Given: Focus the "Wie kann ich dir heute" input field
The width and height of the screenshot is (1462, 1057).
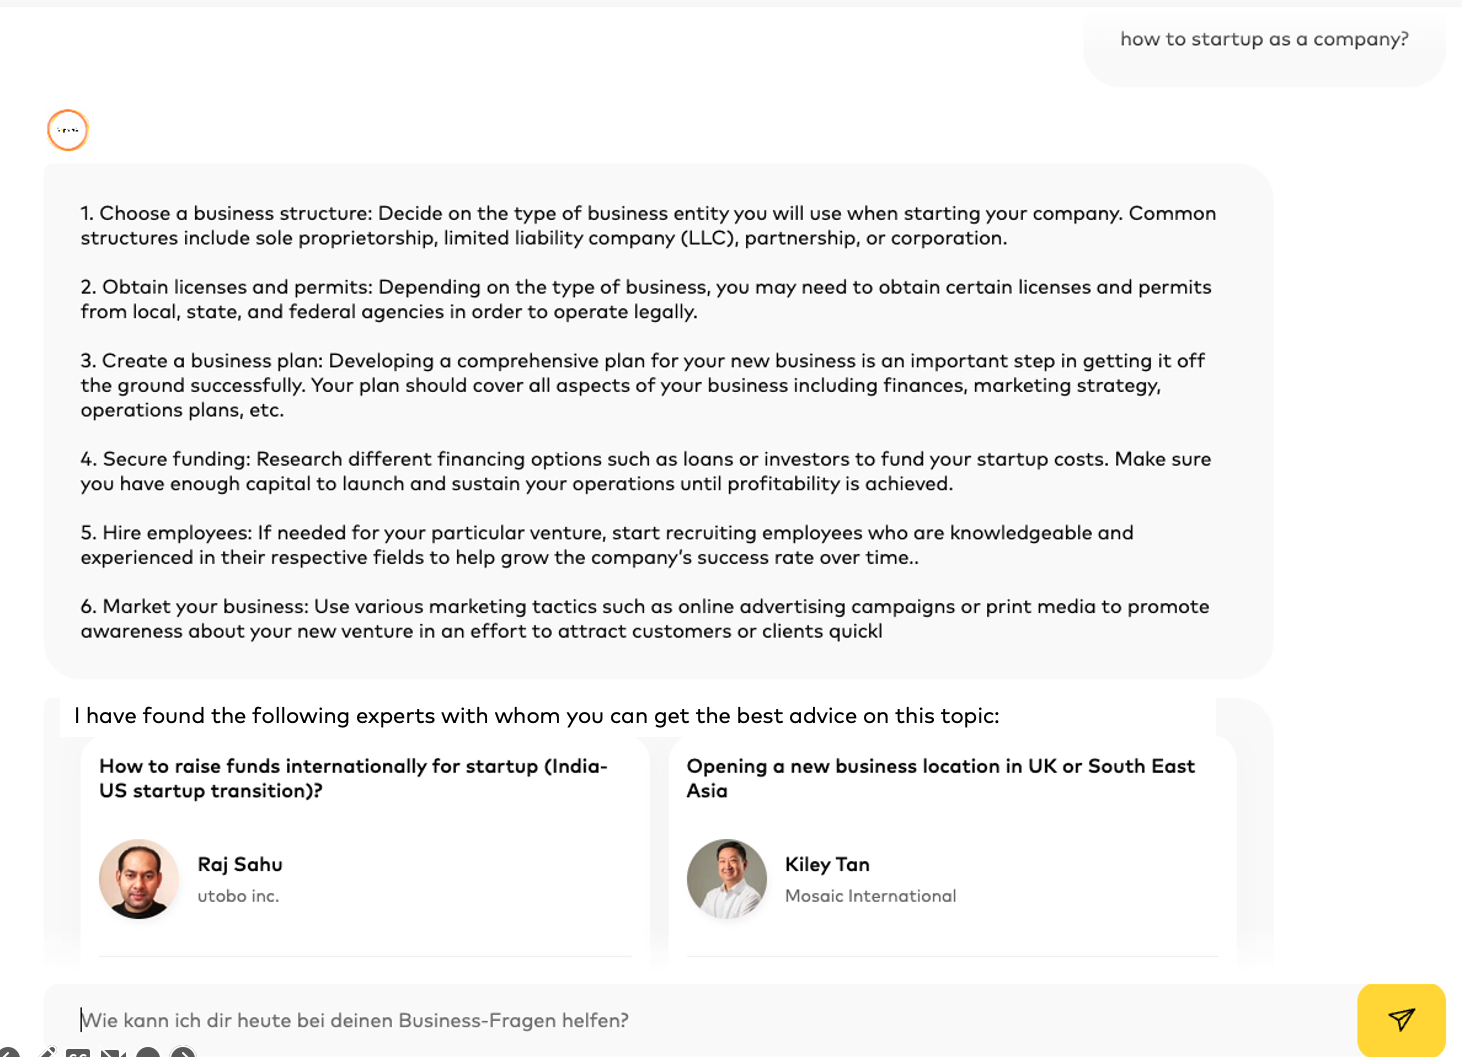Looking at the screenshot, I should coord(700,1020).
